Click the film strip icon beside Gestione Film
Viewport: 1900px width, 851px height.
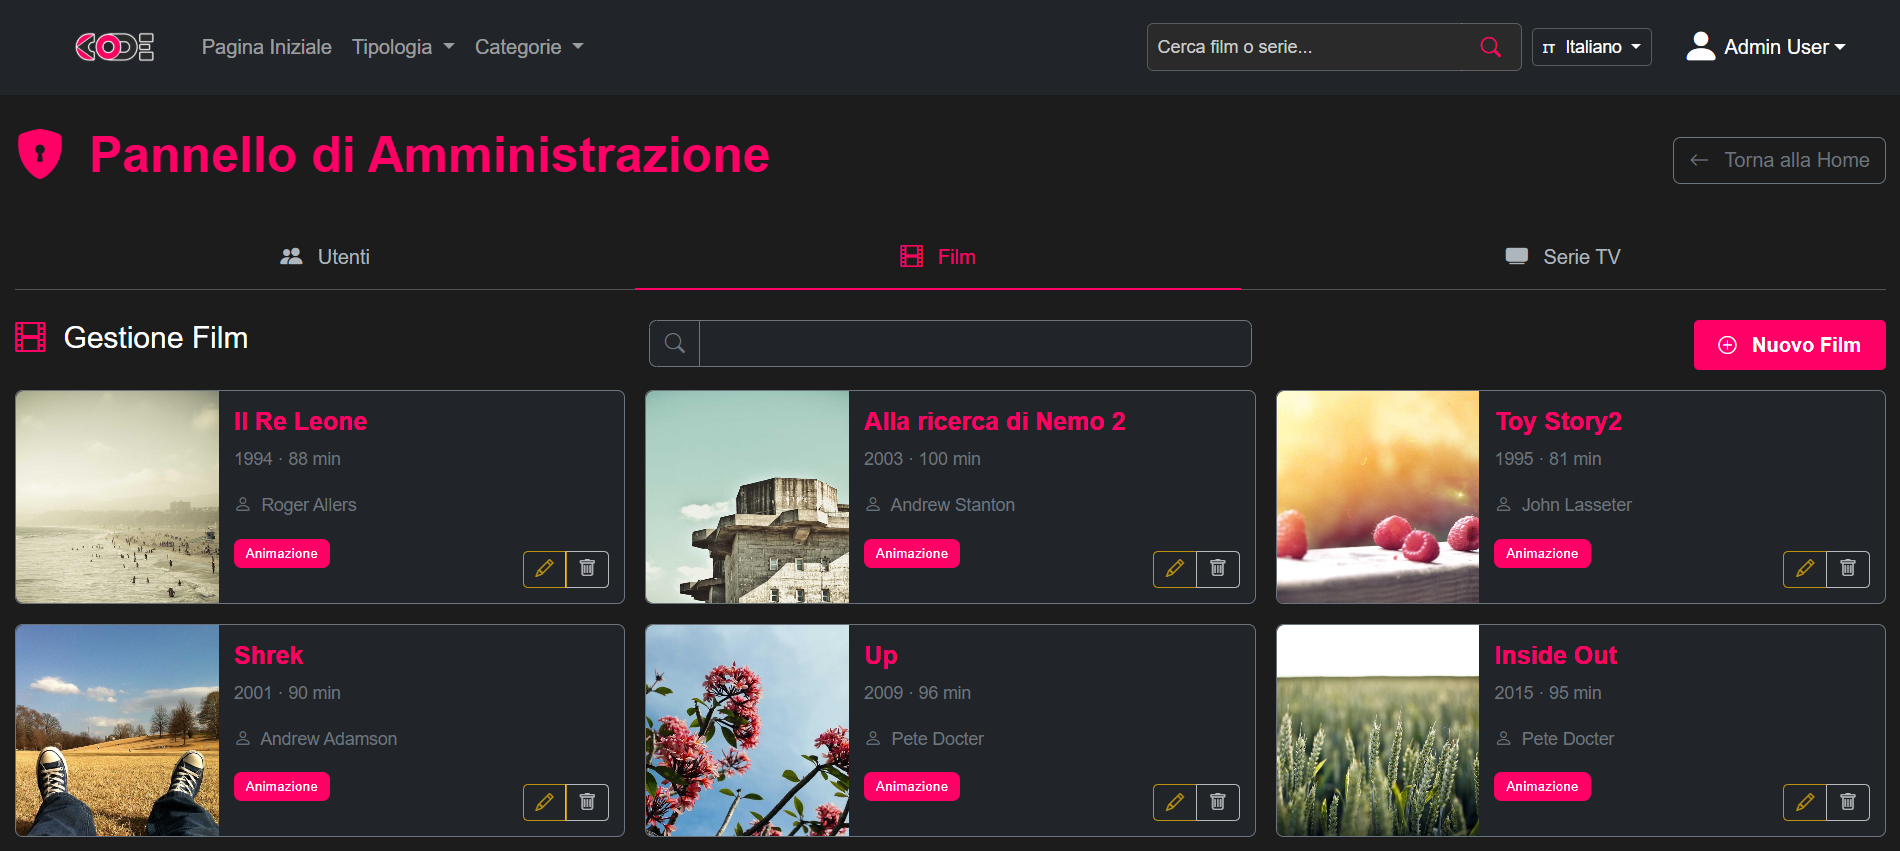point(31,337)
